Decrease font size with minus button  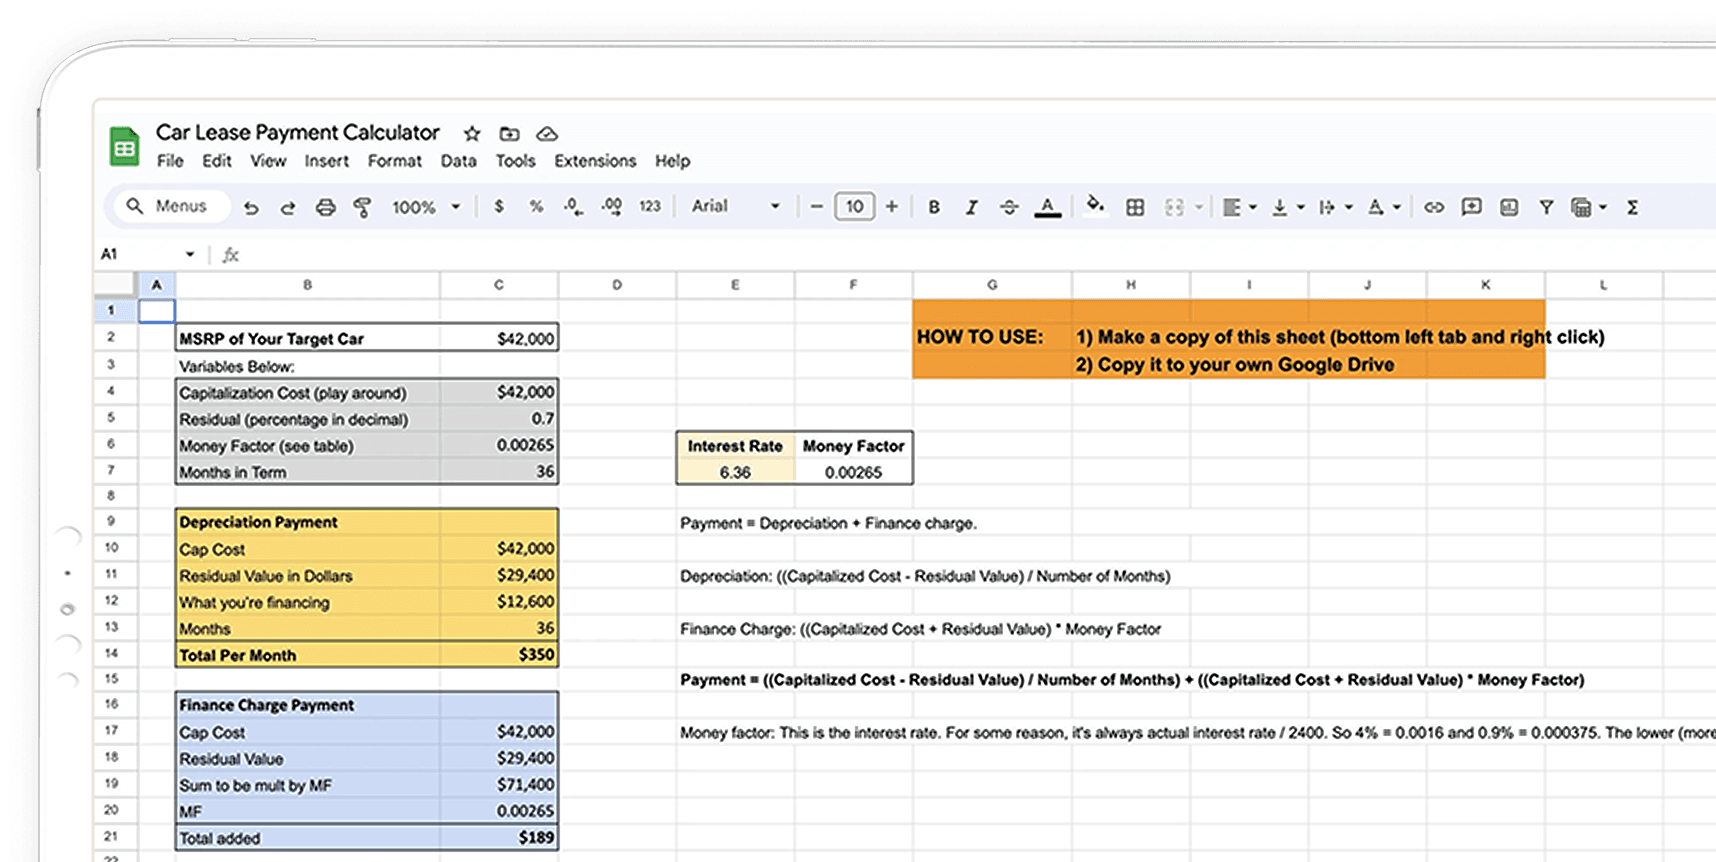[816, 206]
